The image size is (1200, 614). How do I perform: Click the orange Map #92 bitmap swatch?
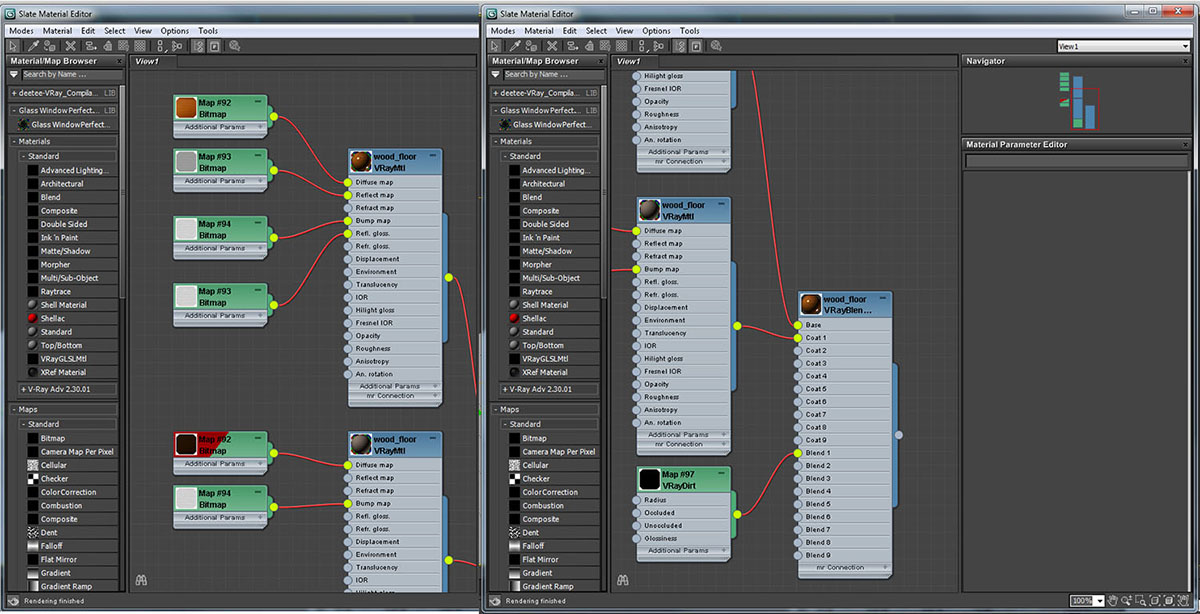pos(185,108)
